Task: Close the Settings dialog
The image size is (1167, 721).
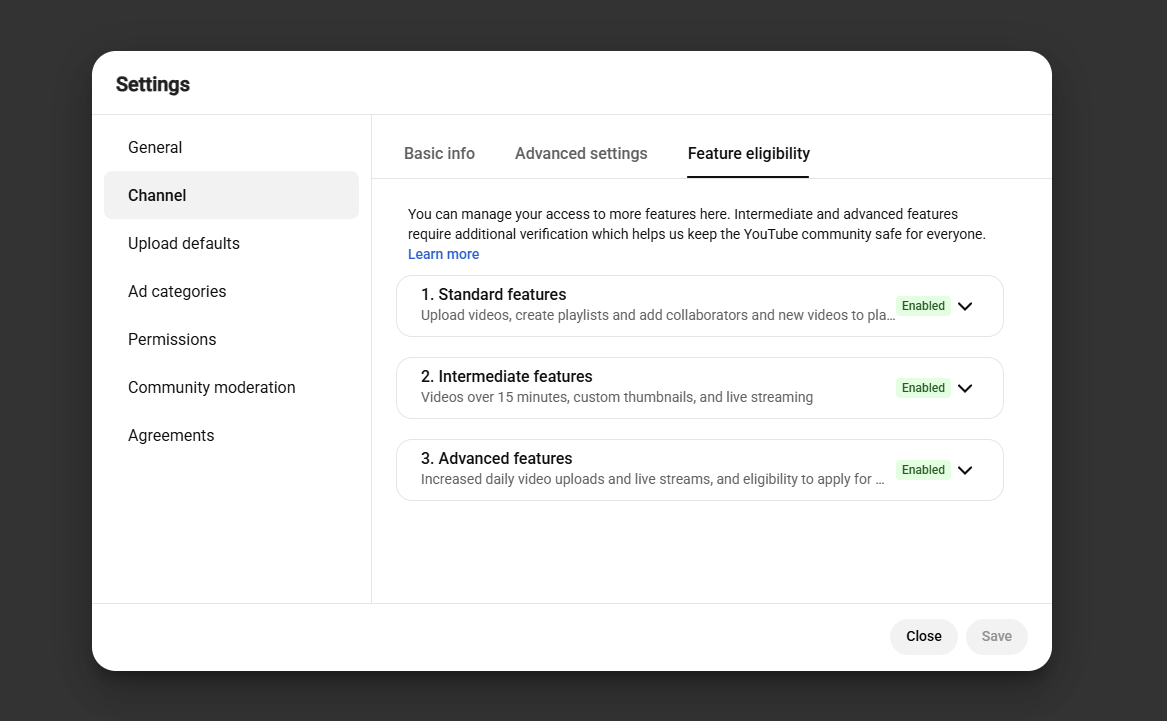Action: click(x=924, y=637)
